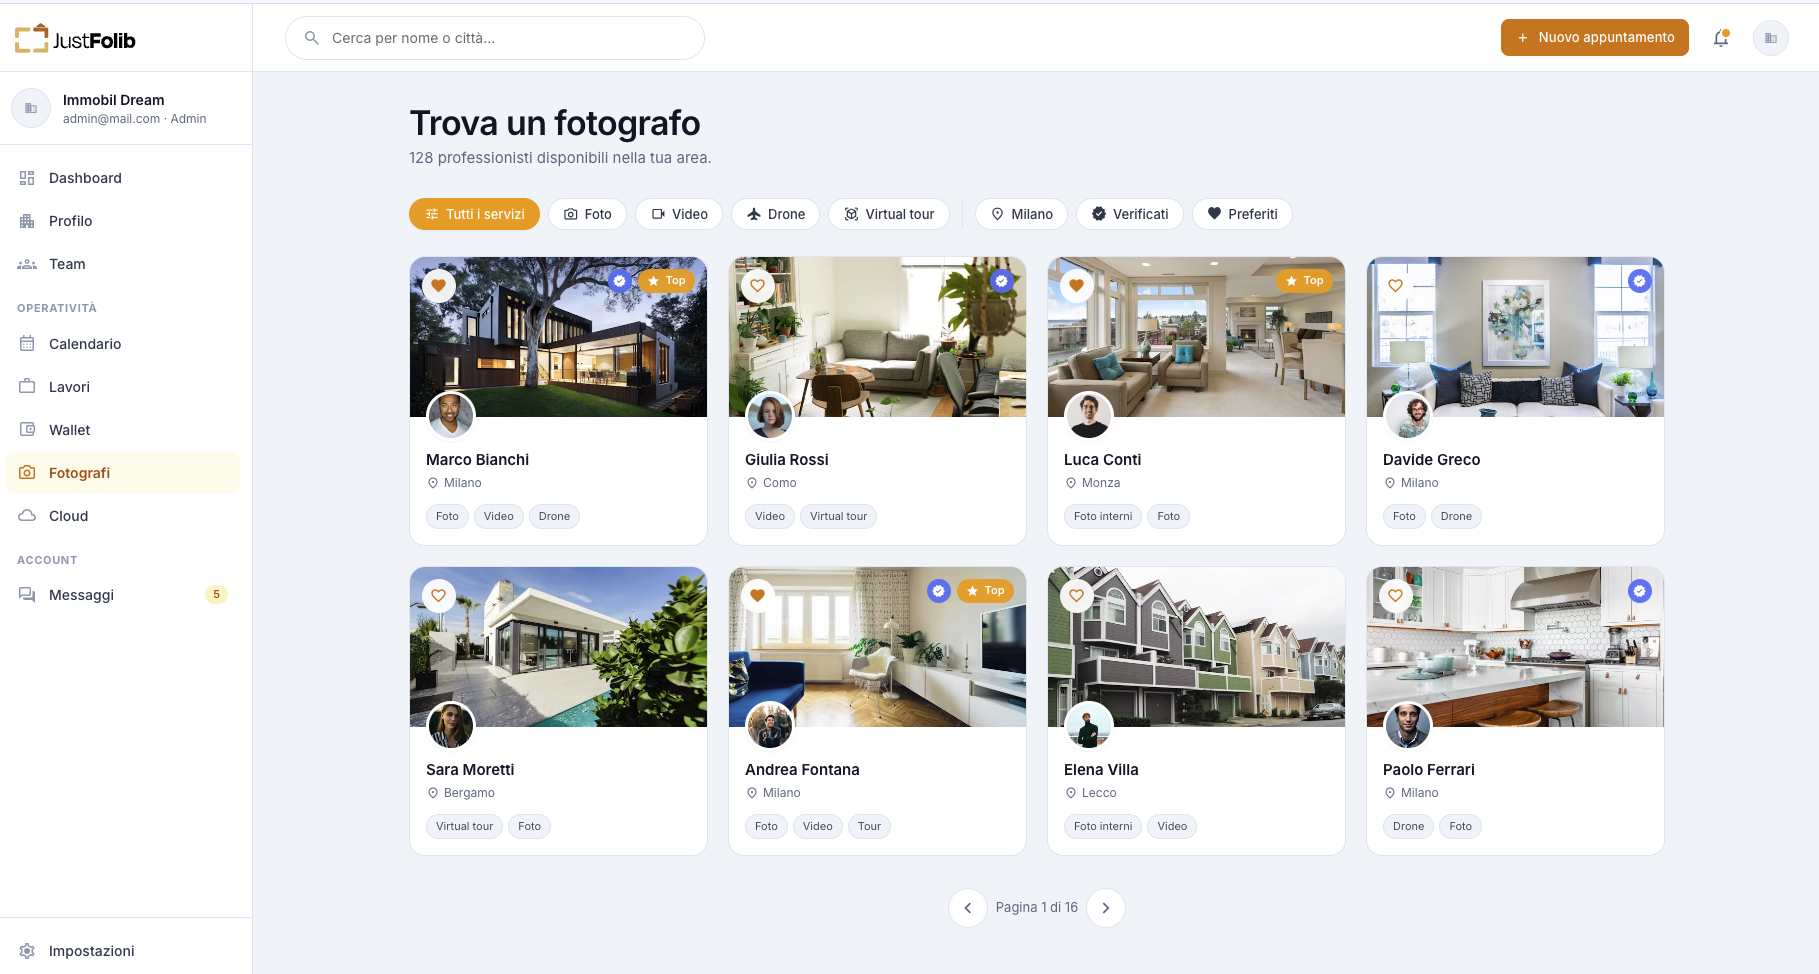Click the Top badge on Andrea Fontana's card
The height and width of the screenshot is (974, 1819).
point(986,591)
